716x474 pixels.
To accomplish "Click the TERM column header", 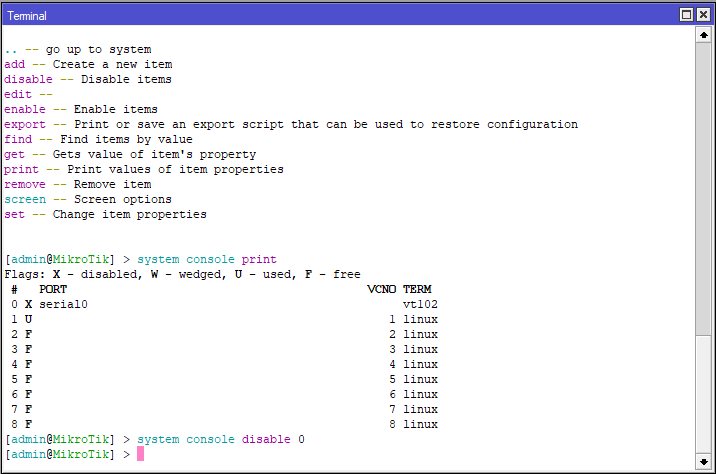I will (417, 289).
